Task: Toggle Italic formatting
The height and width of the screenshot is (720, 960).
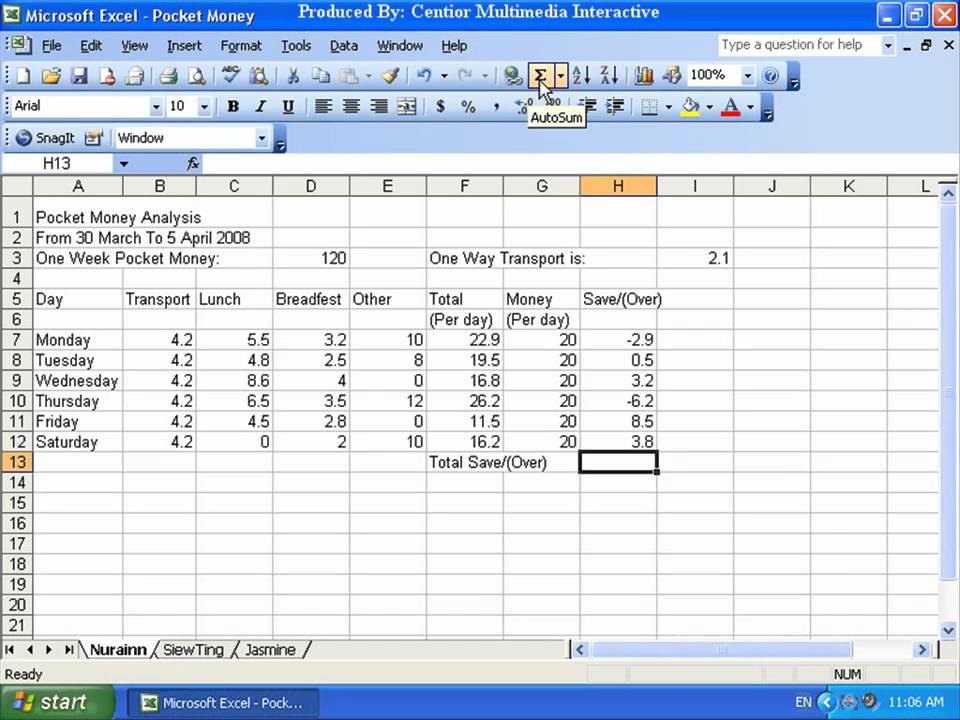Action: (x=260, y=107)
